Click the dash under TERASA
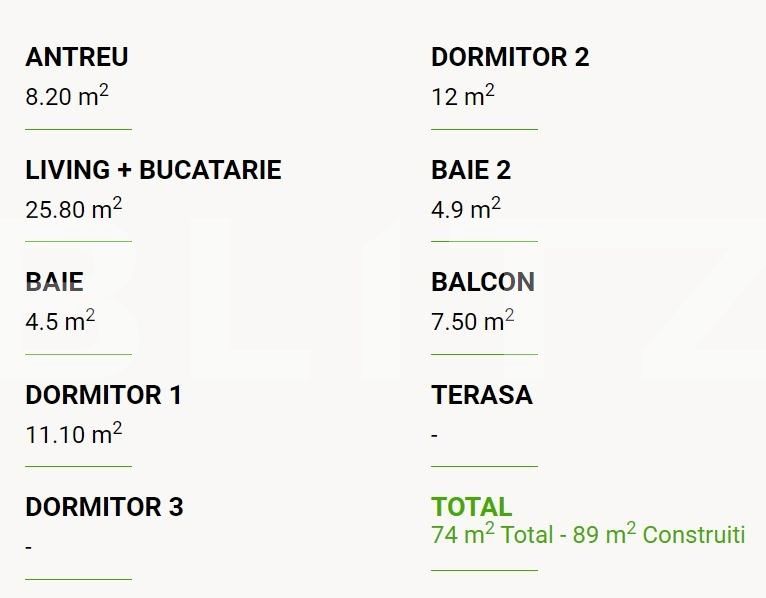This screenshot has height=598, width=766. tap(435, 435)
